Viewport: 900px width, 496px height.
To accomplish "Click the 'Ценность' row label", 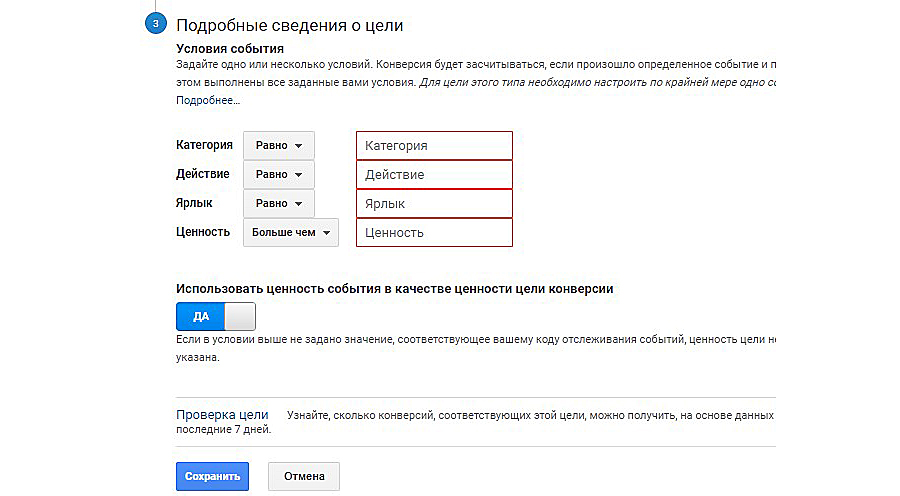I will pos(203,232).
